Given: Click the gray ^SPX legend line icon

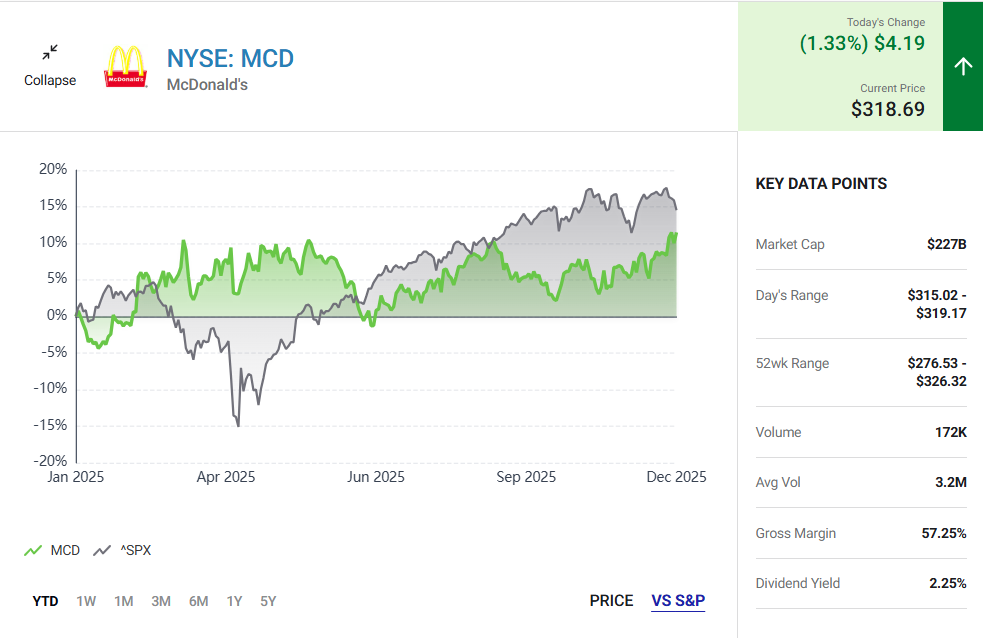Looking at the screenshot, I should click(102, 550).
